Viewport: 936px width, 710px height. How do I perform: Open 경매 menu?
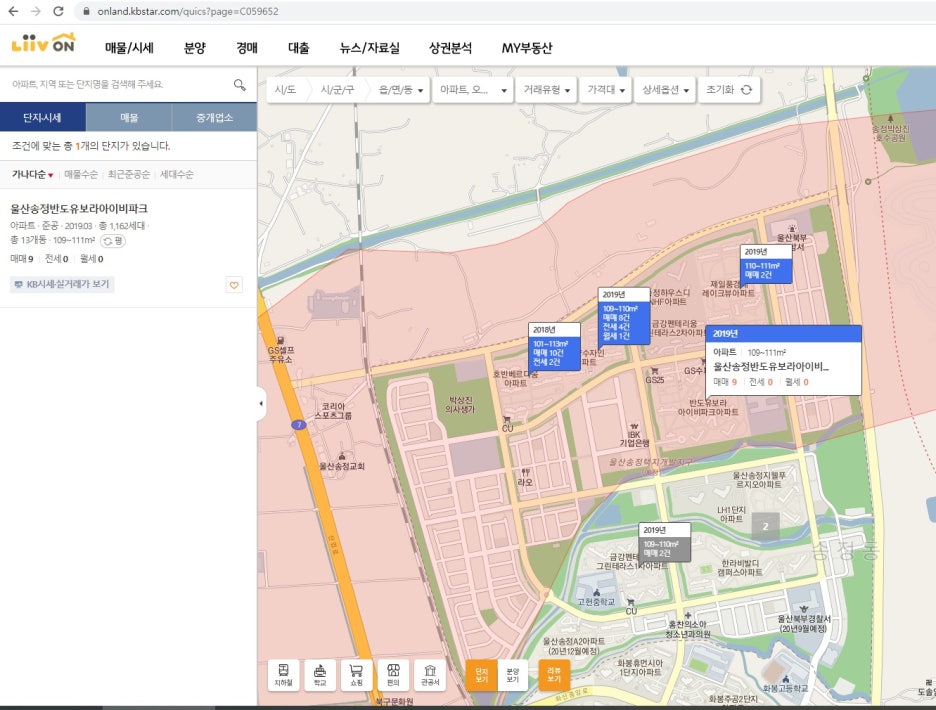[x=247, y=48]
